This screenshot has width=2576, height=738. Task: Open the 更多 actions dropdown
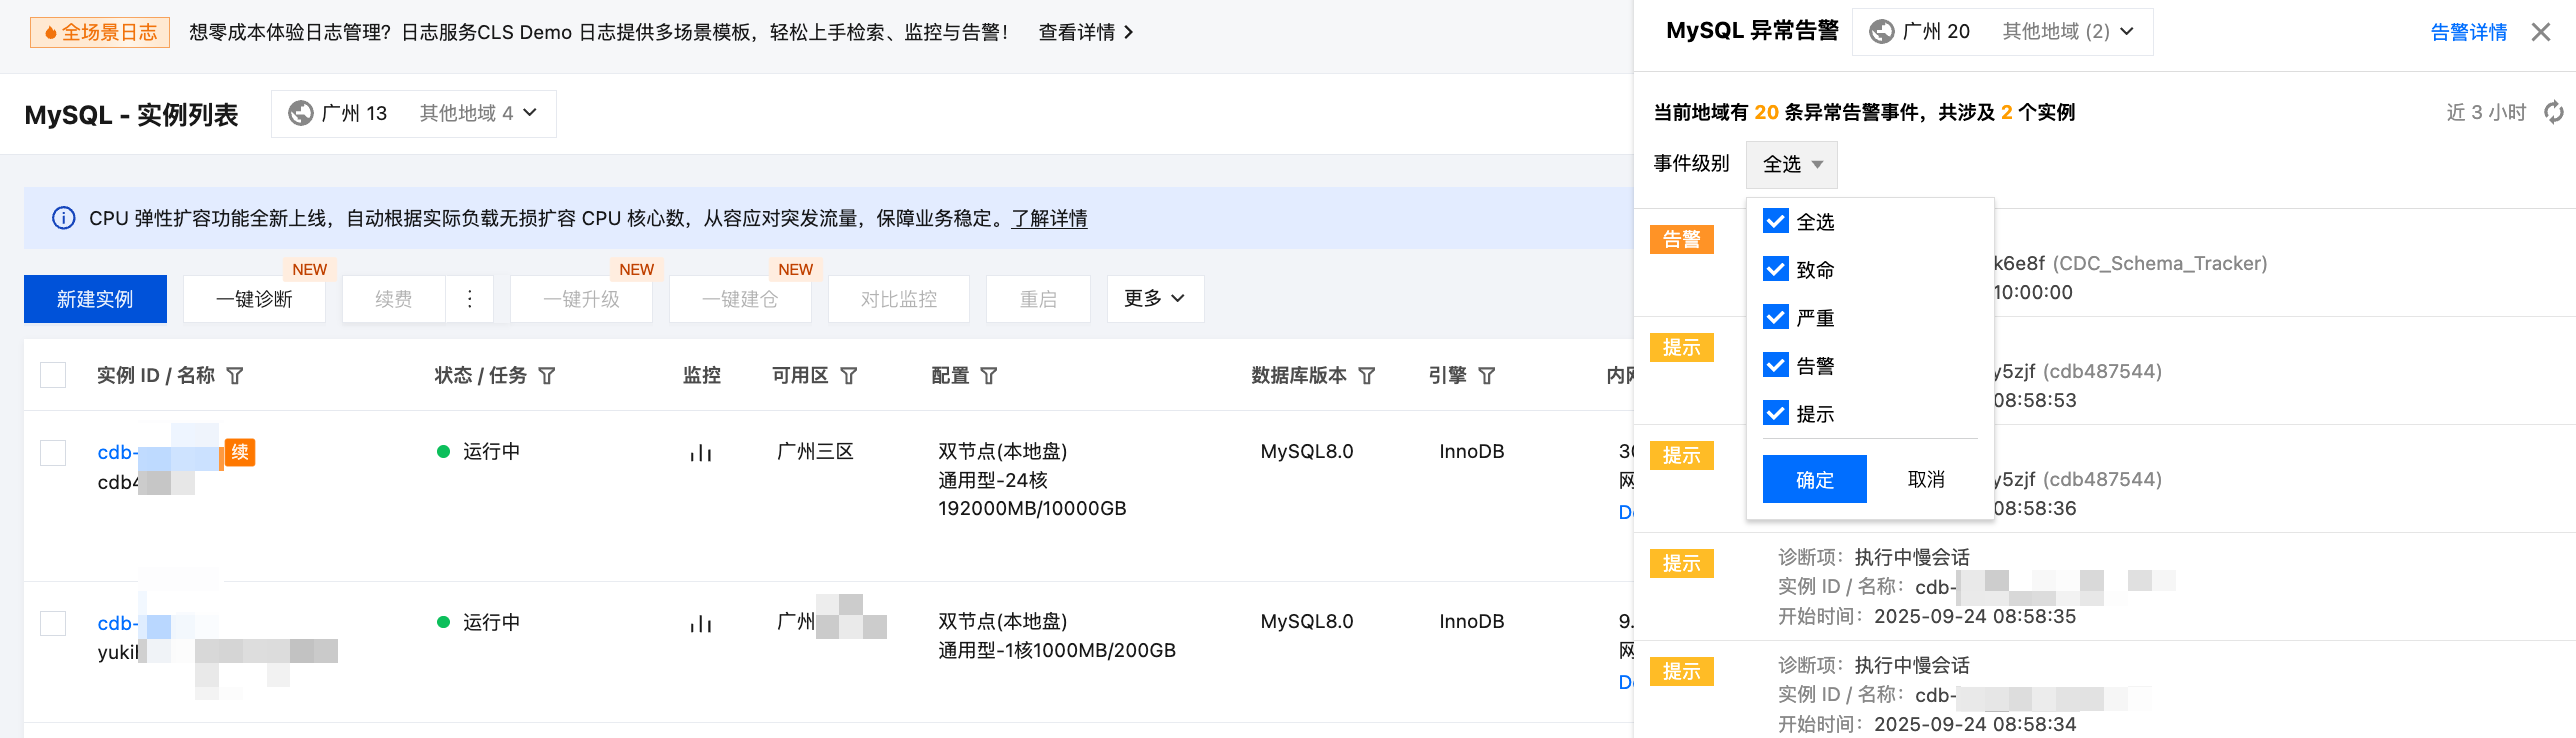1155,299
